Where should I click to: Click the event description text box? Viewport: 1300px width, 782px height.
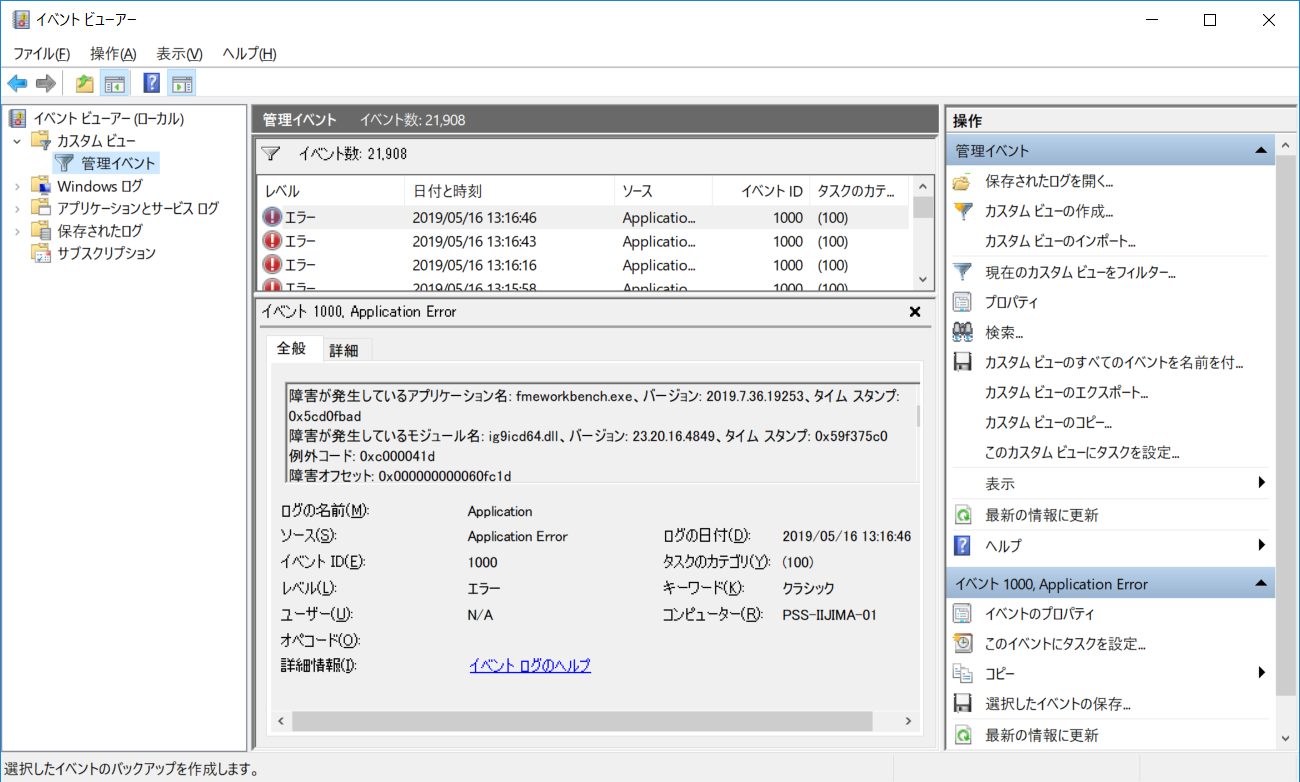pos(601,435)
